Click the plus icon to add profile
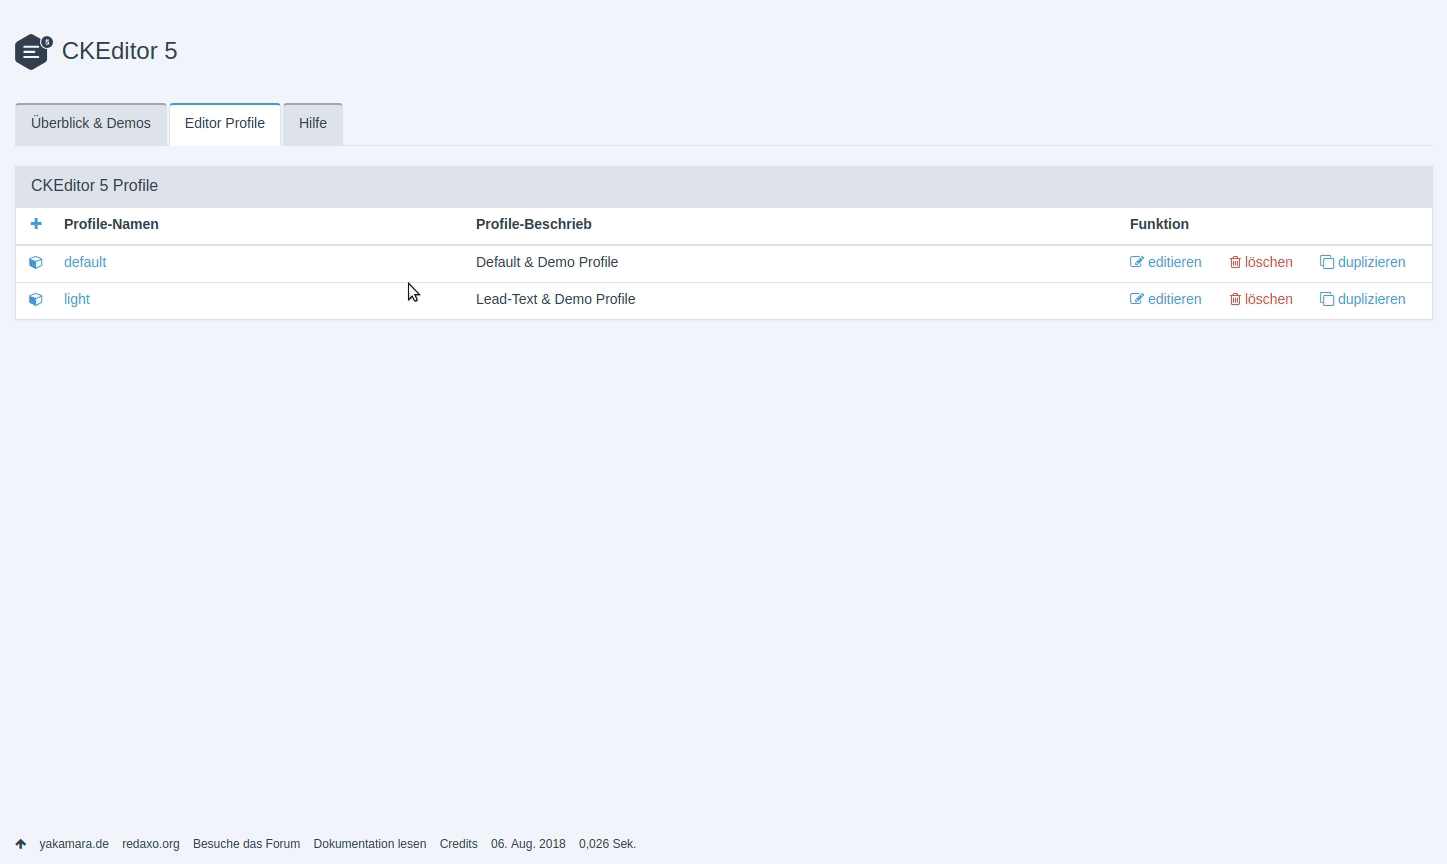1447x864 pixels. click(x=36, y=224)
